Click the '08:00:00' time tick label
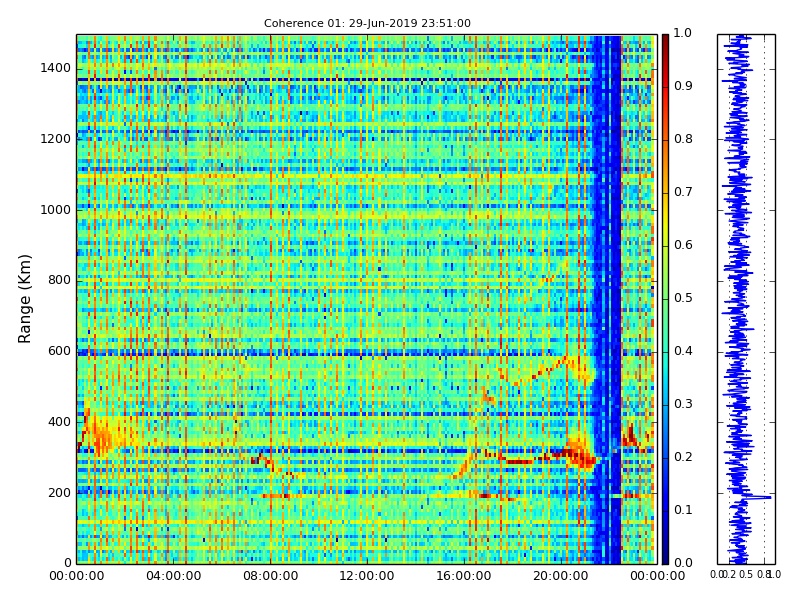This screenshot has height=600, width=800. (270, 576)
